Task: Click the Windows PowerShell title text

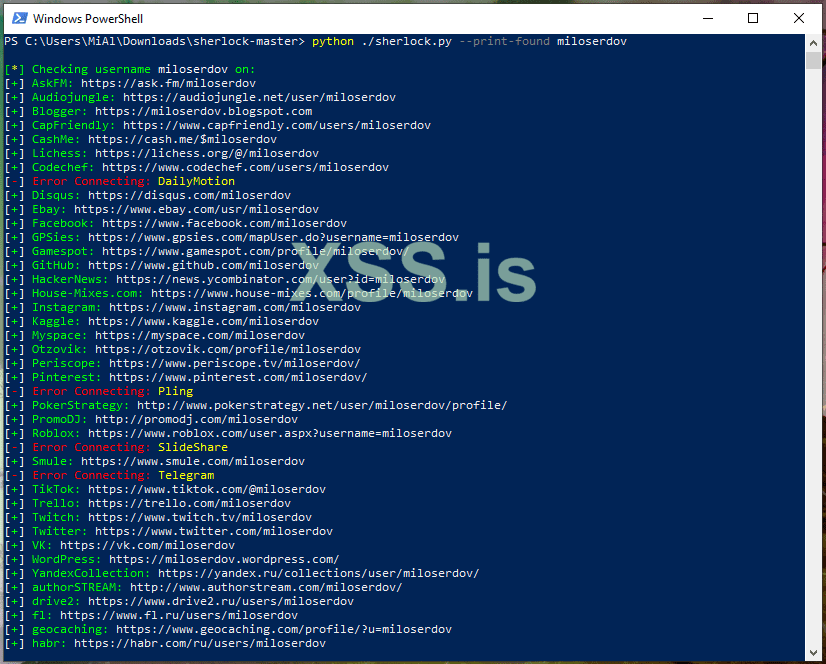Action: point(87,18)
